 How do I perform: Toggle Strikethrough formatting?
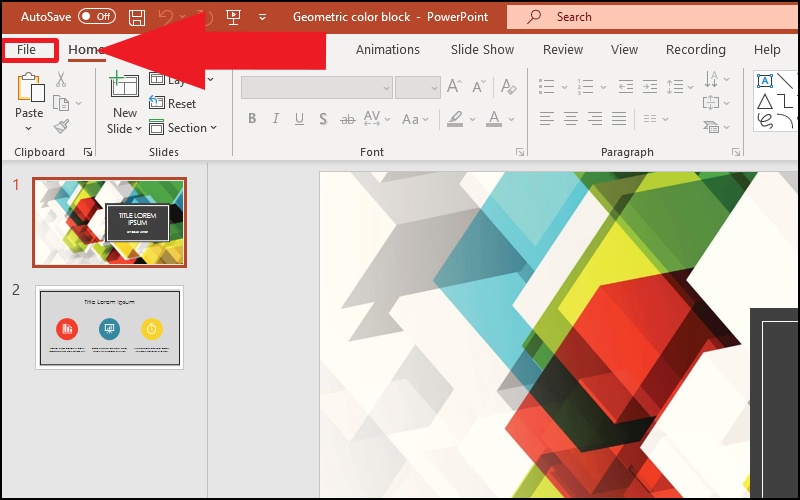[x=347, y=119]
